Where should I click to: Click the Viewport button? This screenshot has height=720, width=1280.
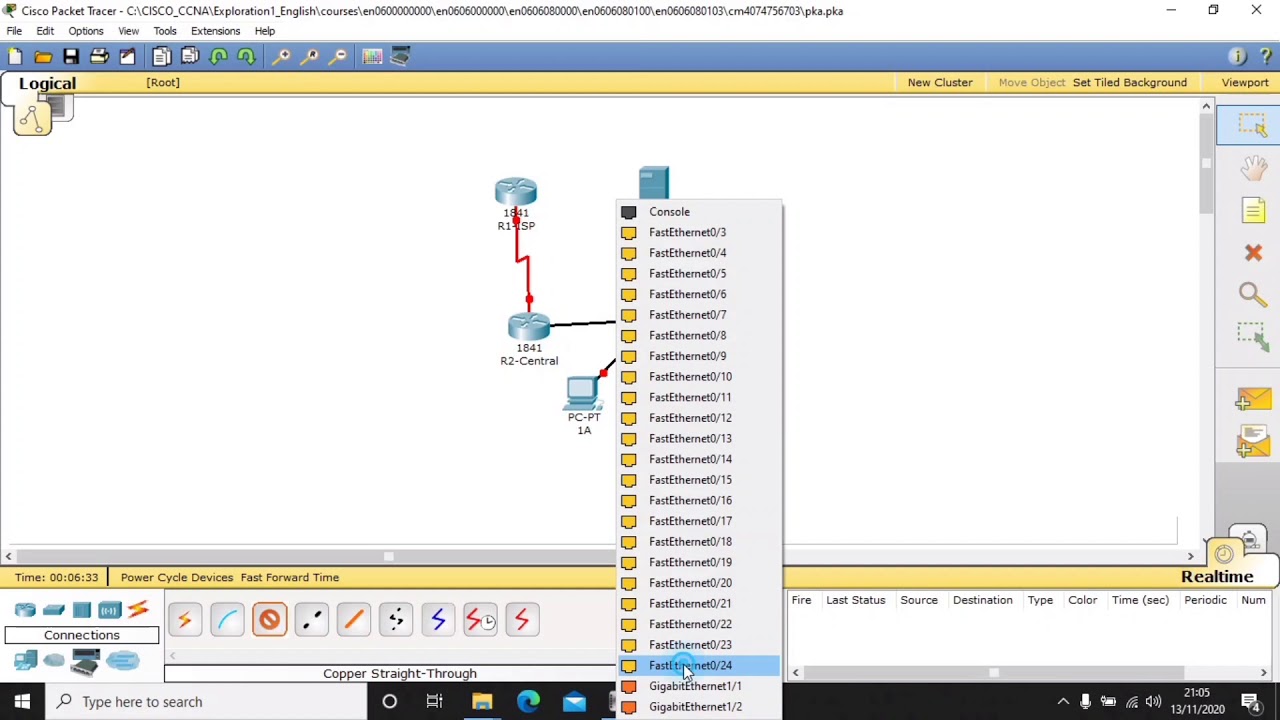[1245, 83]
